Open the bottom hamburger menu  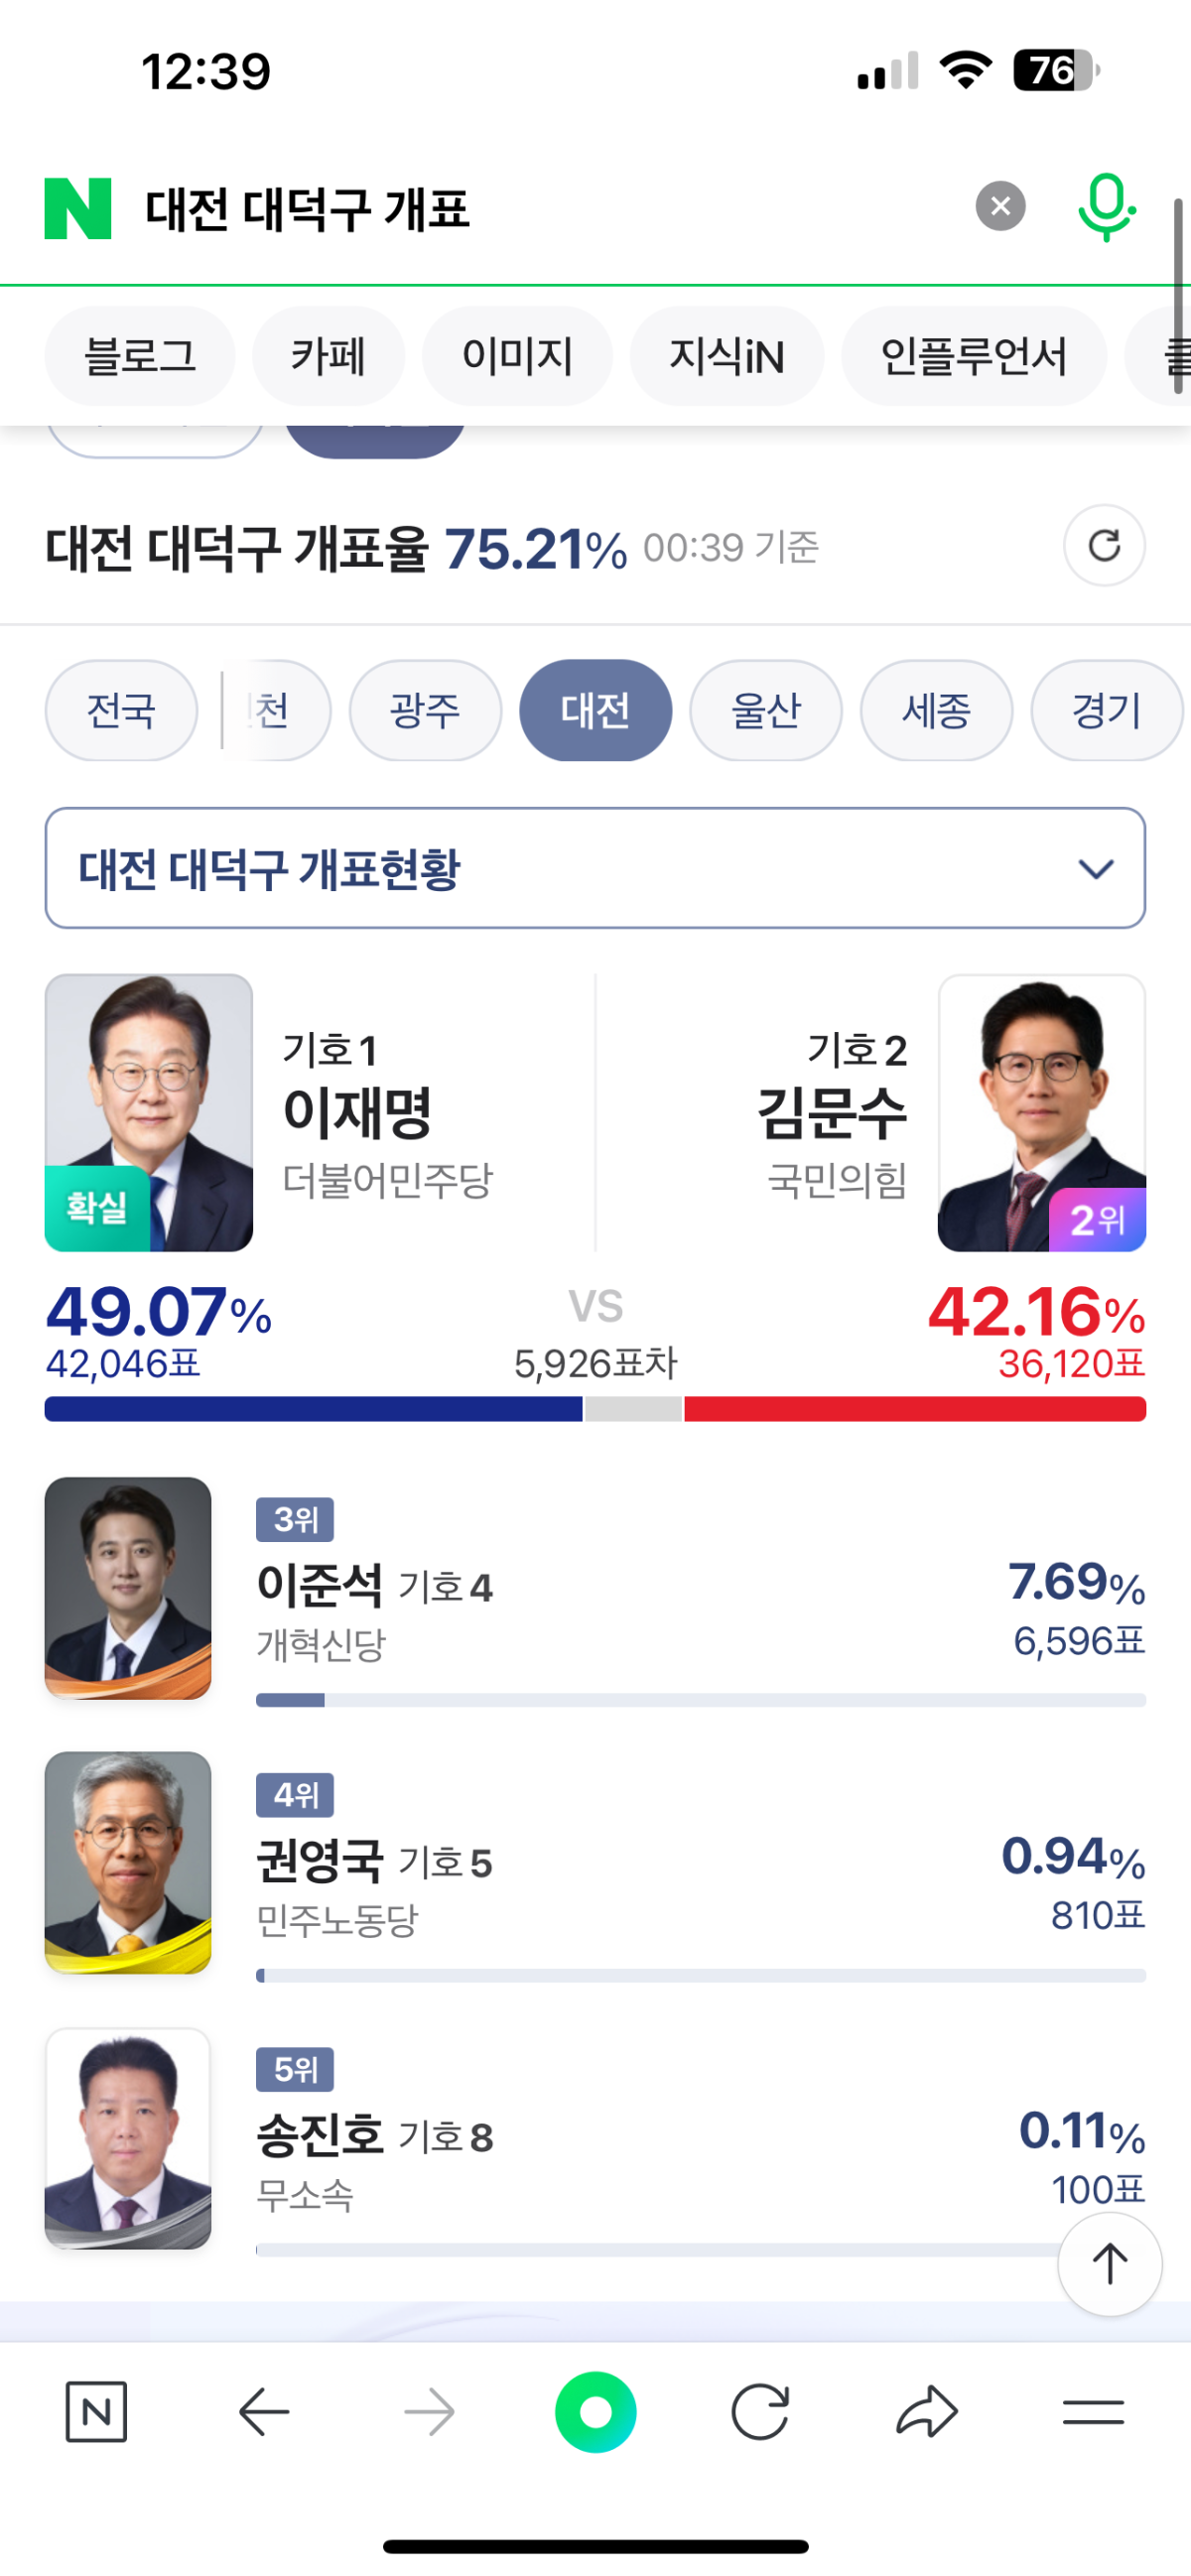click(x=1093, y=2412)
